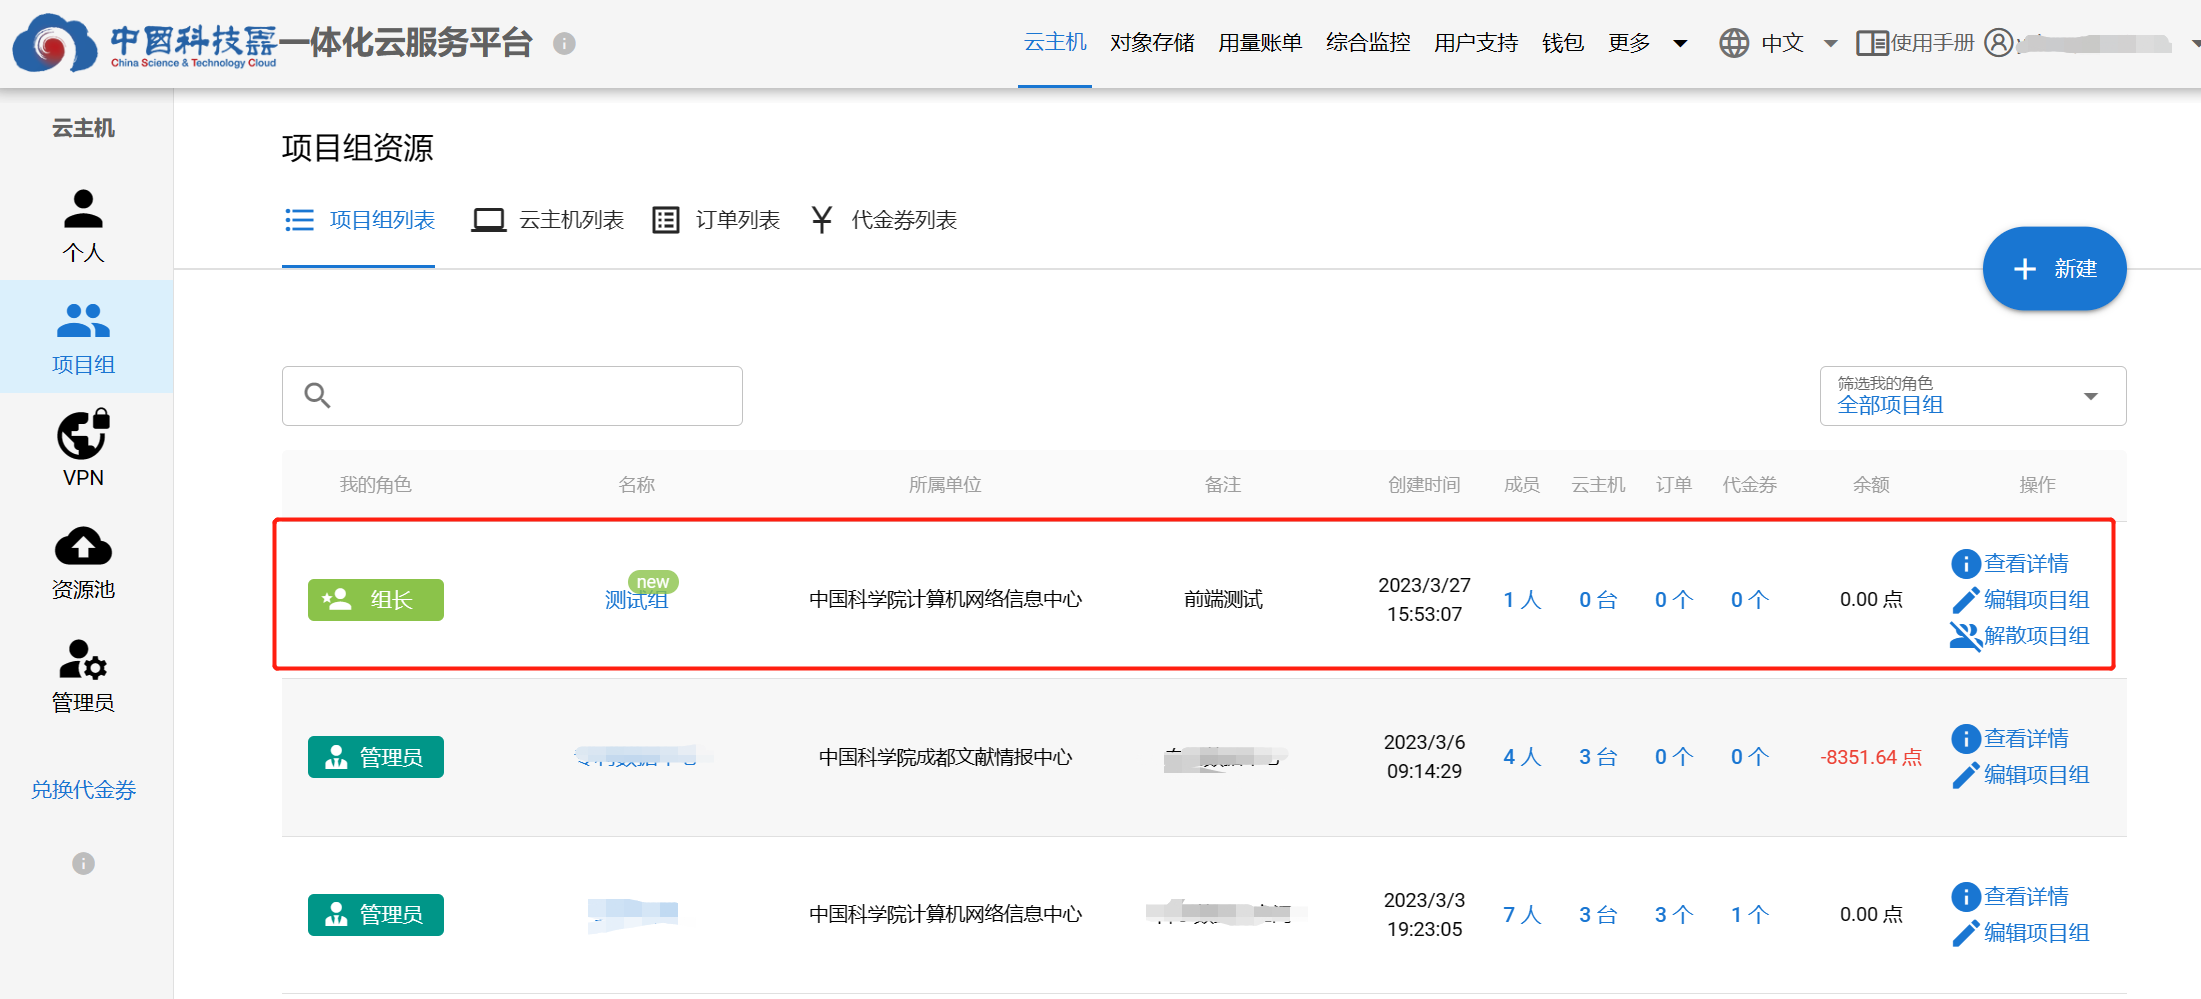
Task: Click info icon beside platform title
Action: click(564, 44)
